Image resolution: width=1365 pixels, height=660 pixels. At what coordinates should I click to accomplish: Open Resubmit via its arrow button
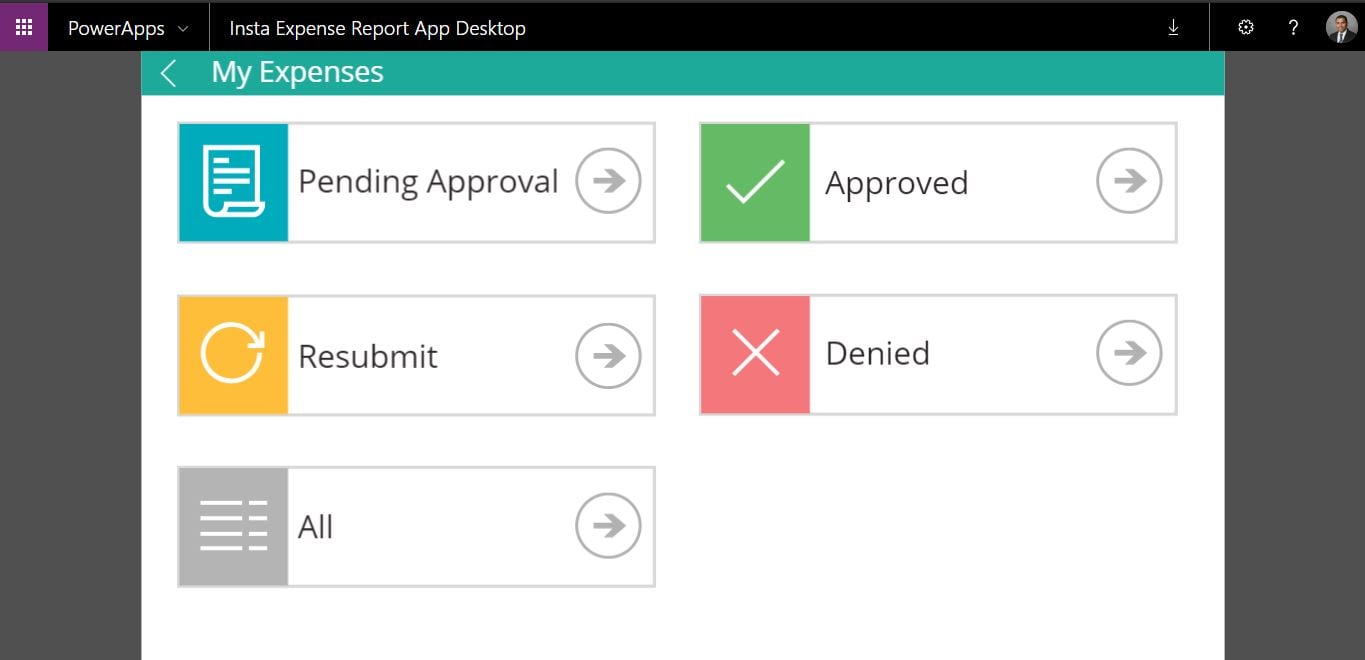click(x=608, y=355)
